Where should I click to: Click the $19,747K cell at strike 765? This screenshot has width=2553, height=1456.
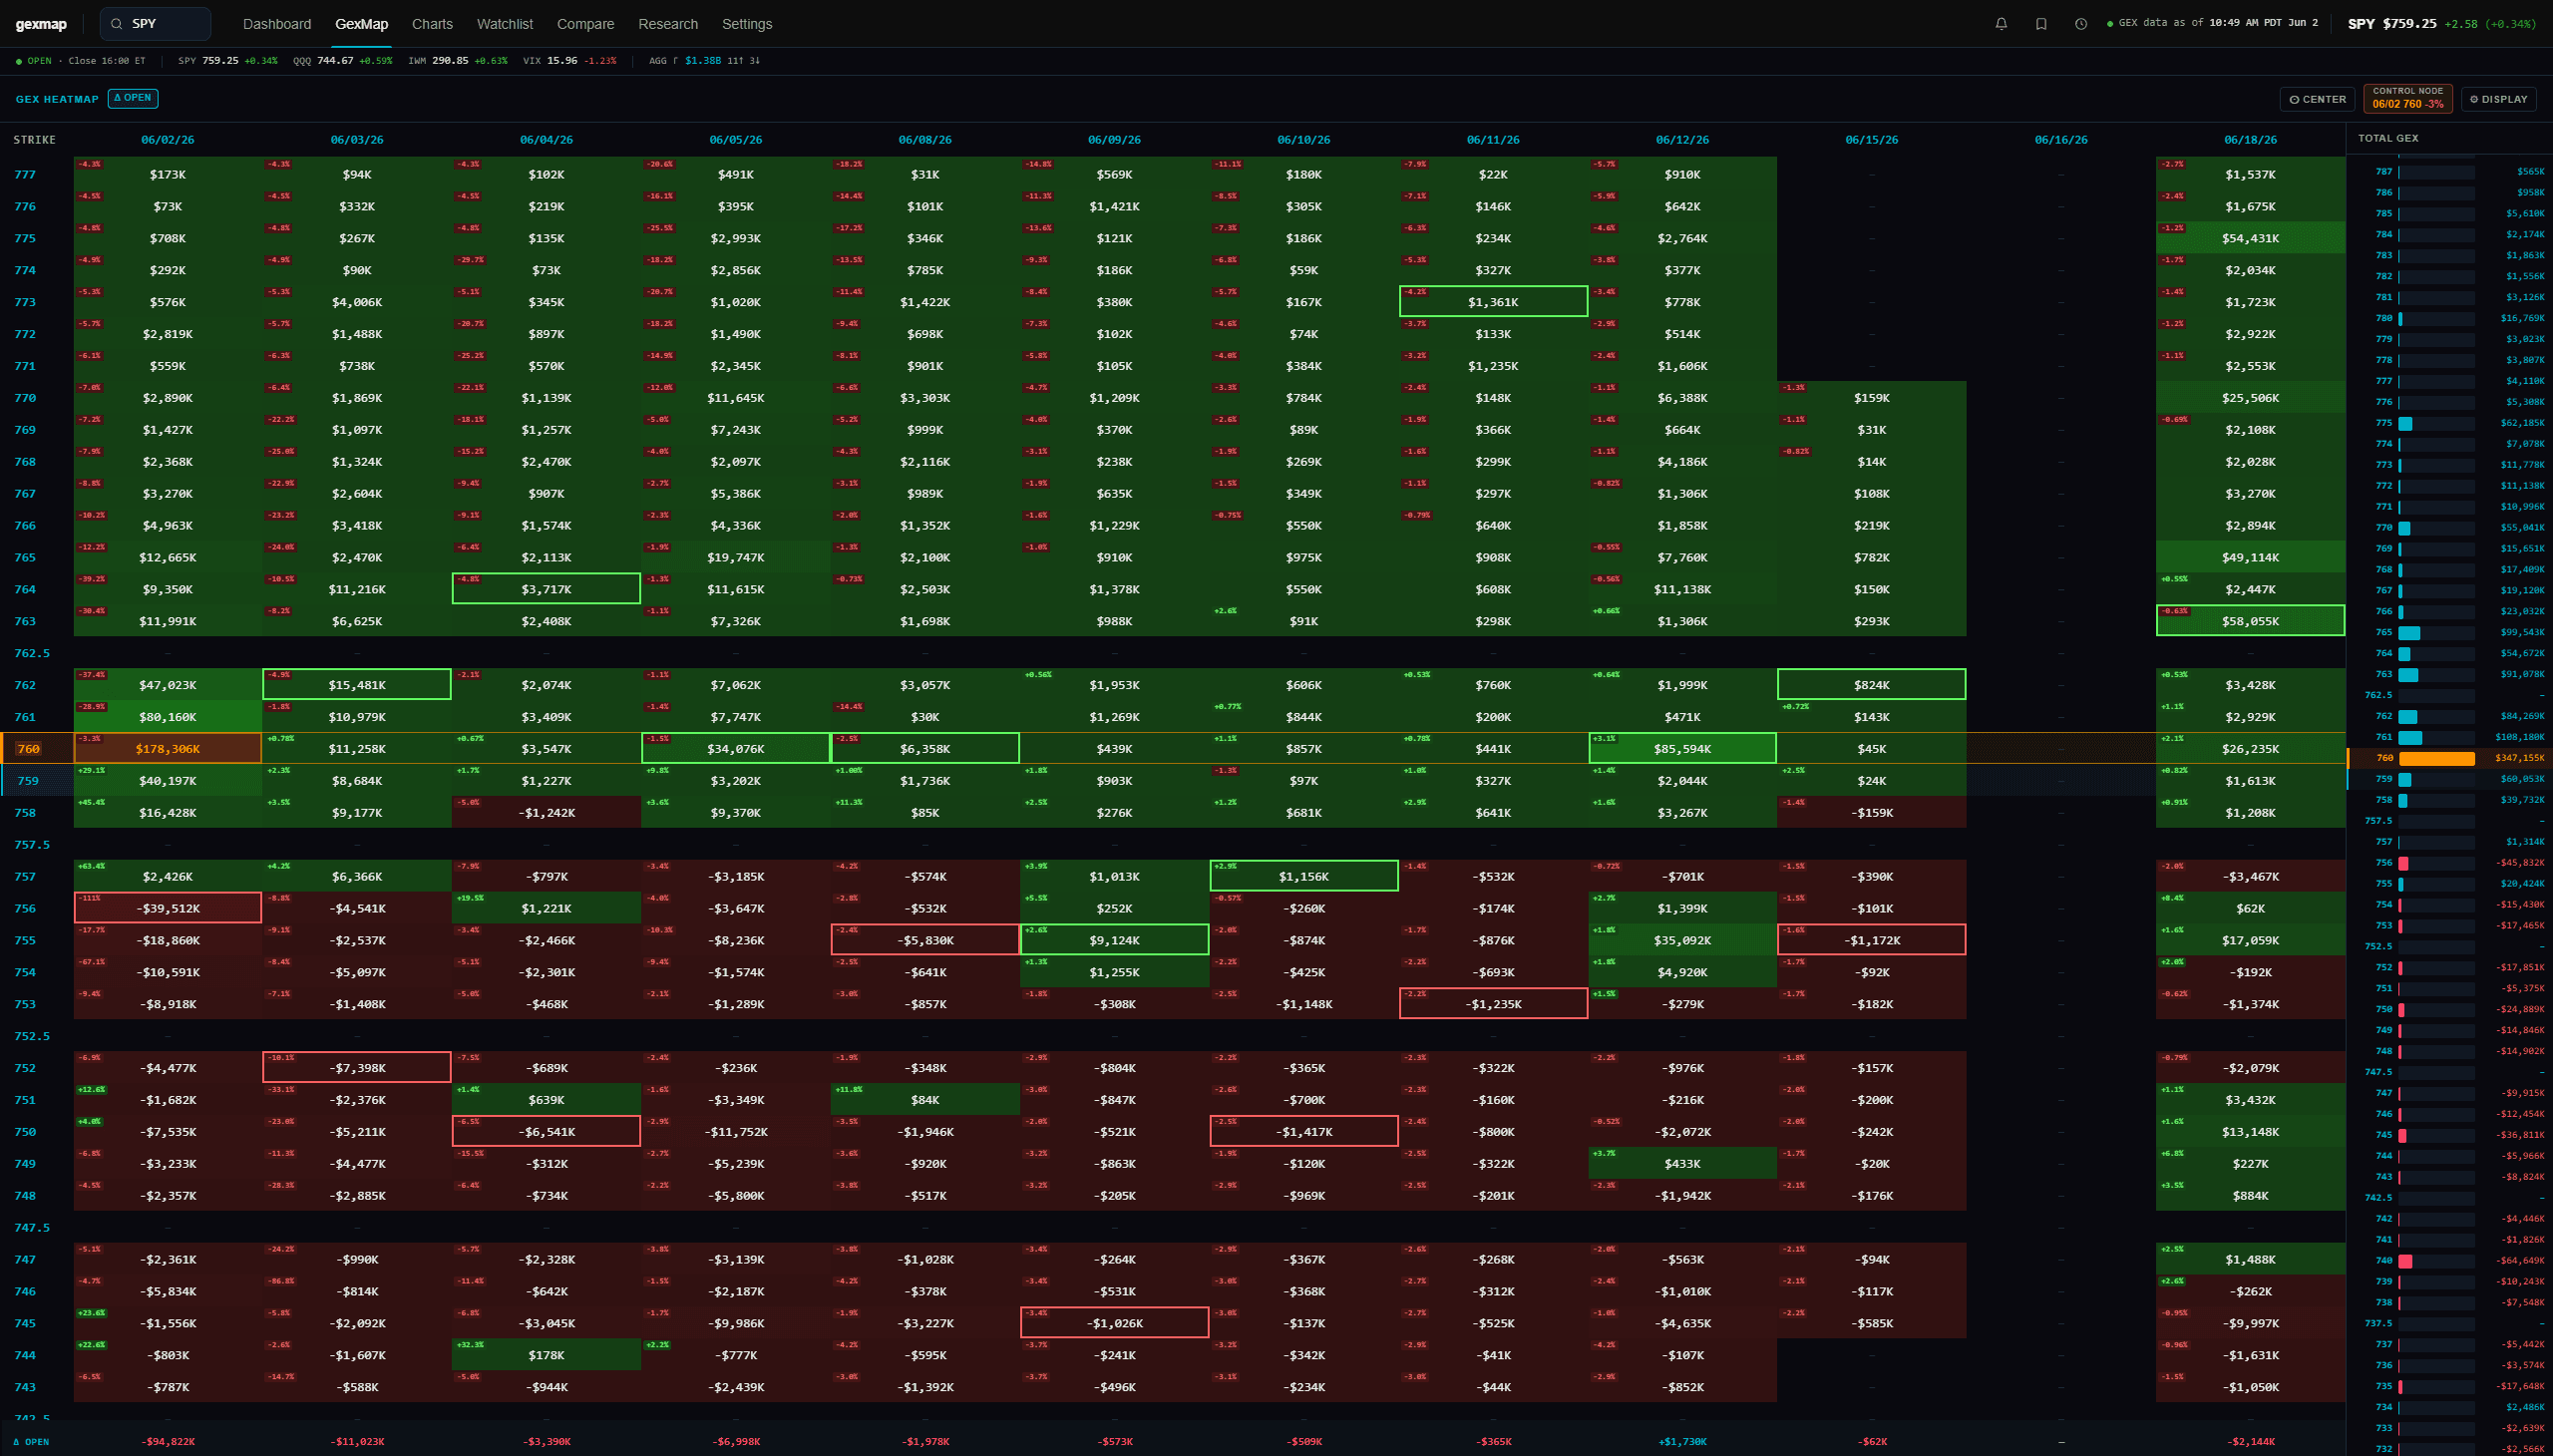tap(736, 557)
